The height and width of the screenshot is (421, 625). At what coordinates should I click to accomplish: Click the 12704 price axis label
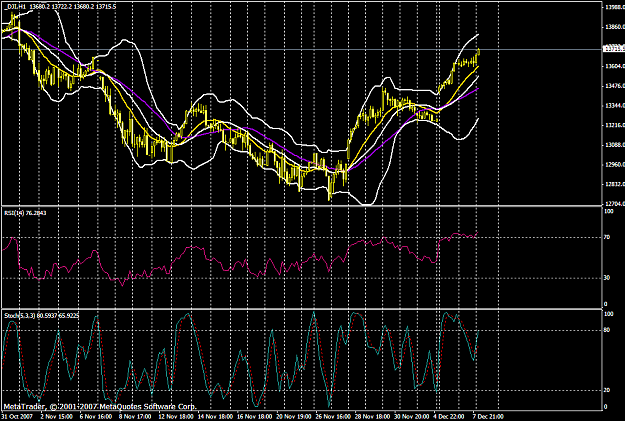click(615, 204)
